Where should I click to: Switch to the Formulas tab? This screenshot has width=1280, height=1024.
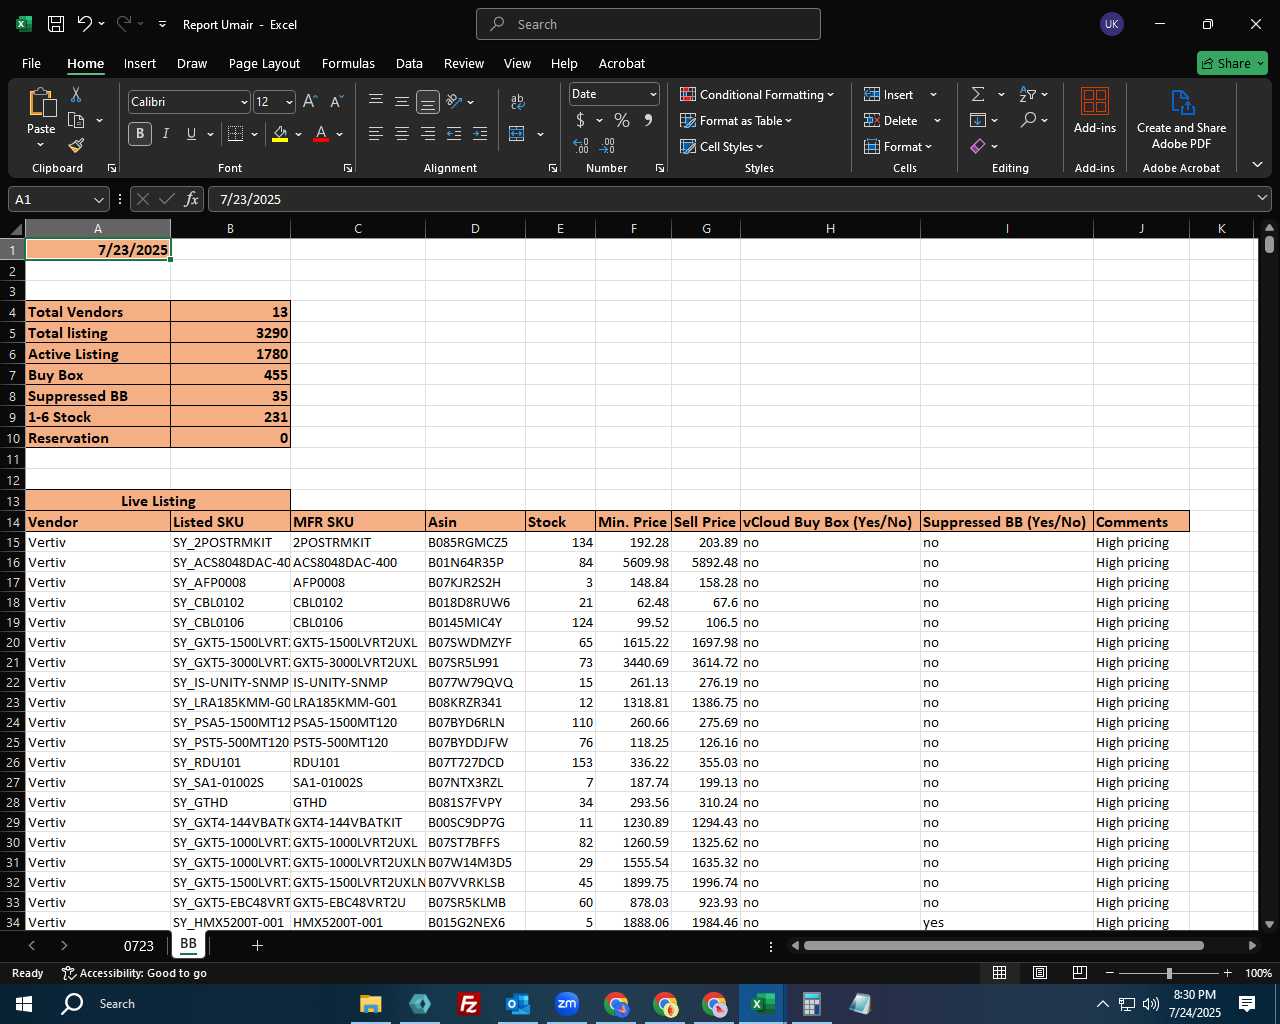click(x=348, y=63)
